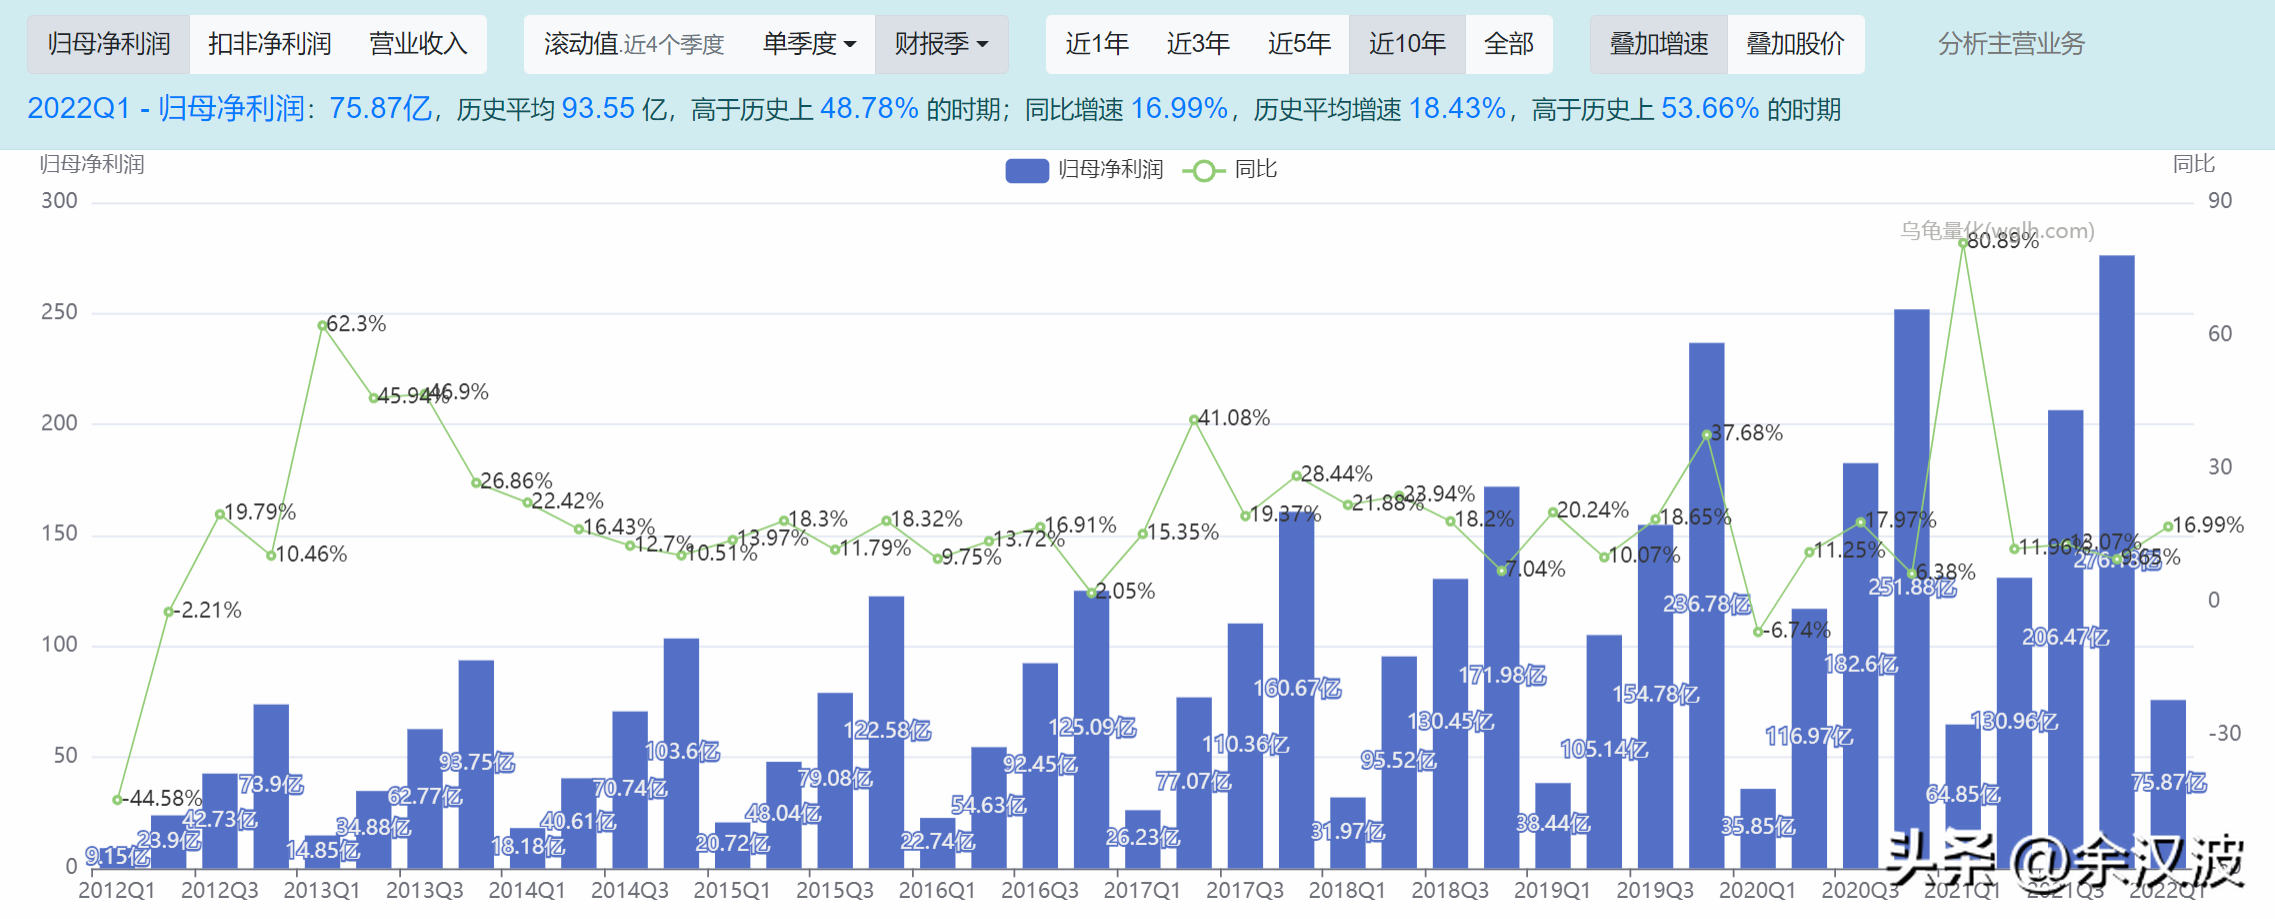The image size is (2275, 919).
Task: Click the -44.58% growth data point
Action: [x=117, y=799]
